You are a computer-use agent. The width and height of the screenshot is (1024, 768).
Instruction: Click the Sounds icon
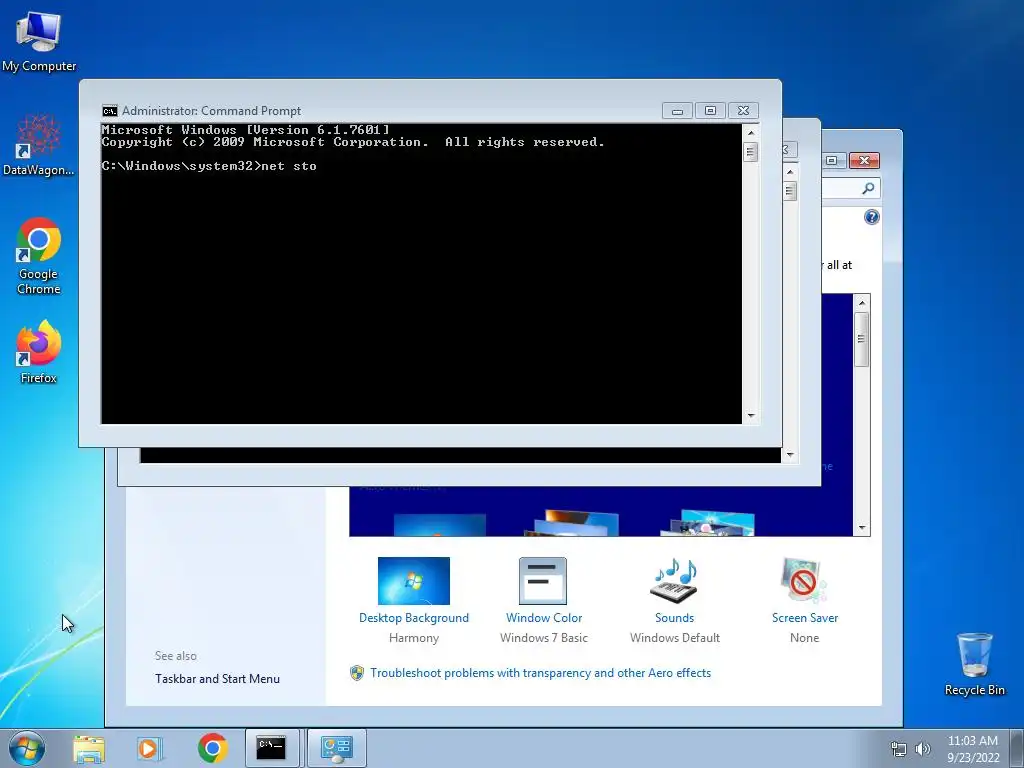674,581
